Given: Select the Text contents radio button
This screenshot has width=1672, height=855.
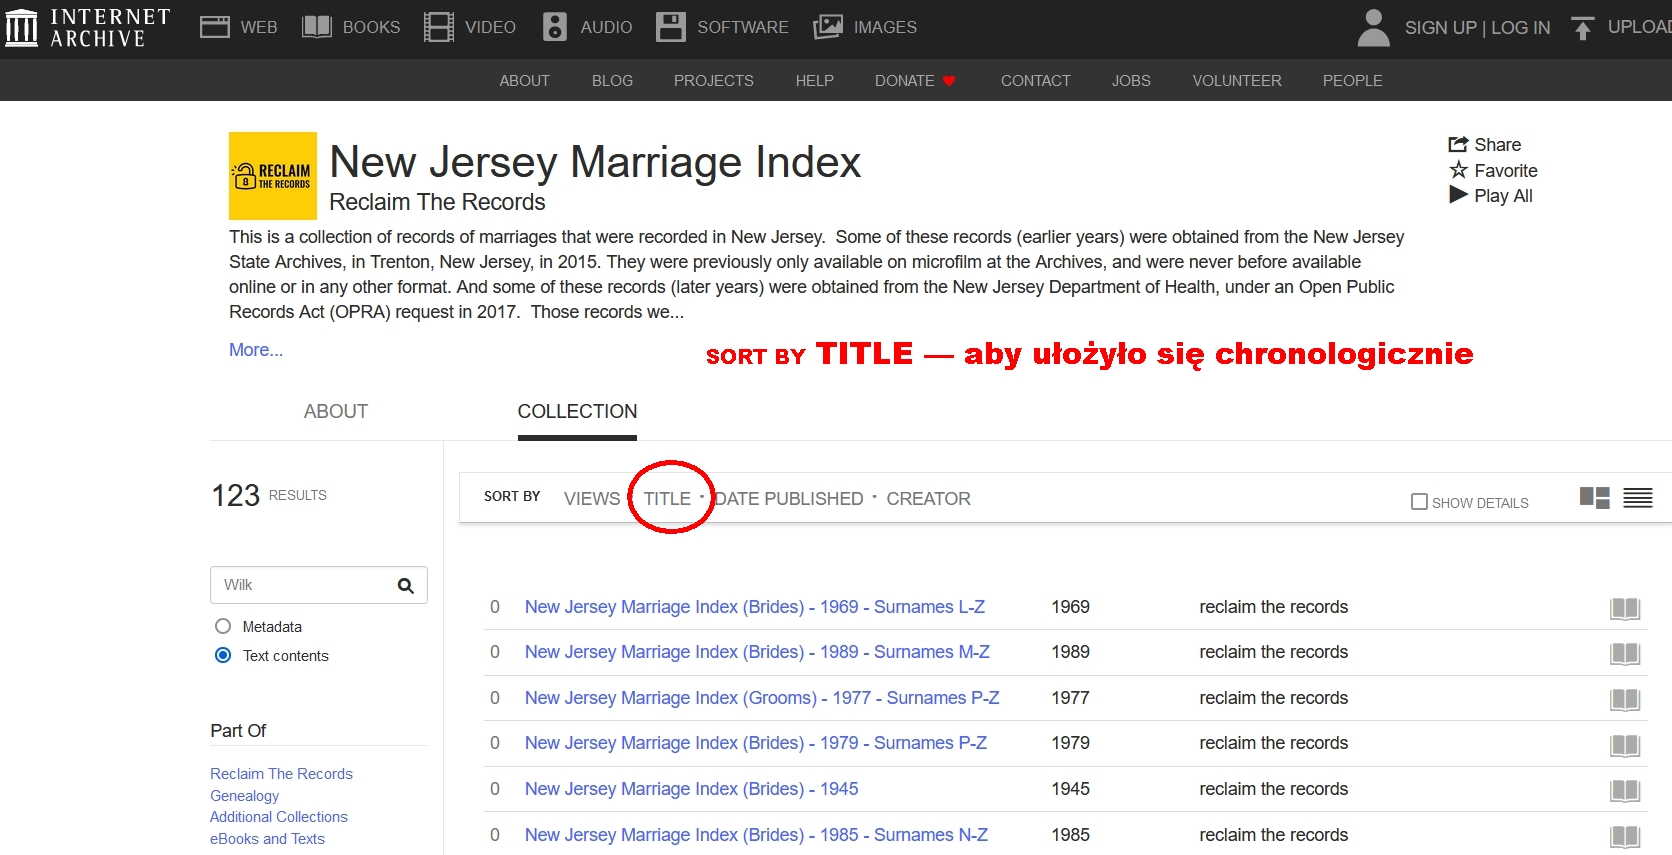Looking at the screenshot, I should [223, 655].
